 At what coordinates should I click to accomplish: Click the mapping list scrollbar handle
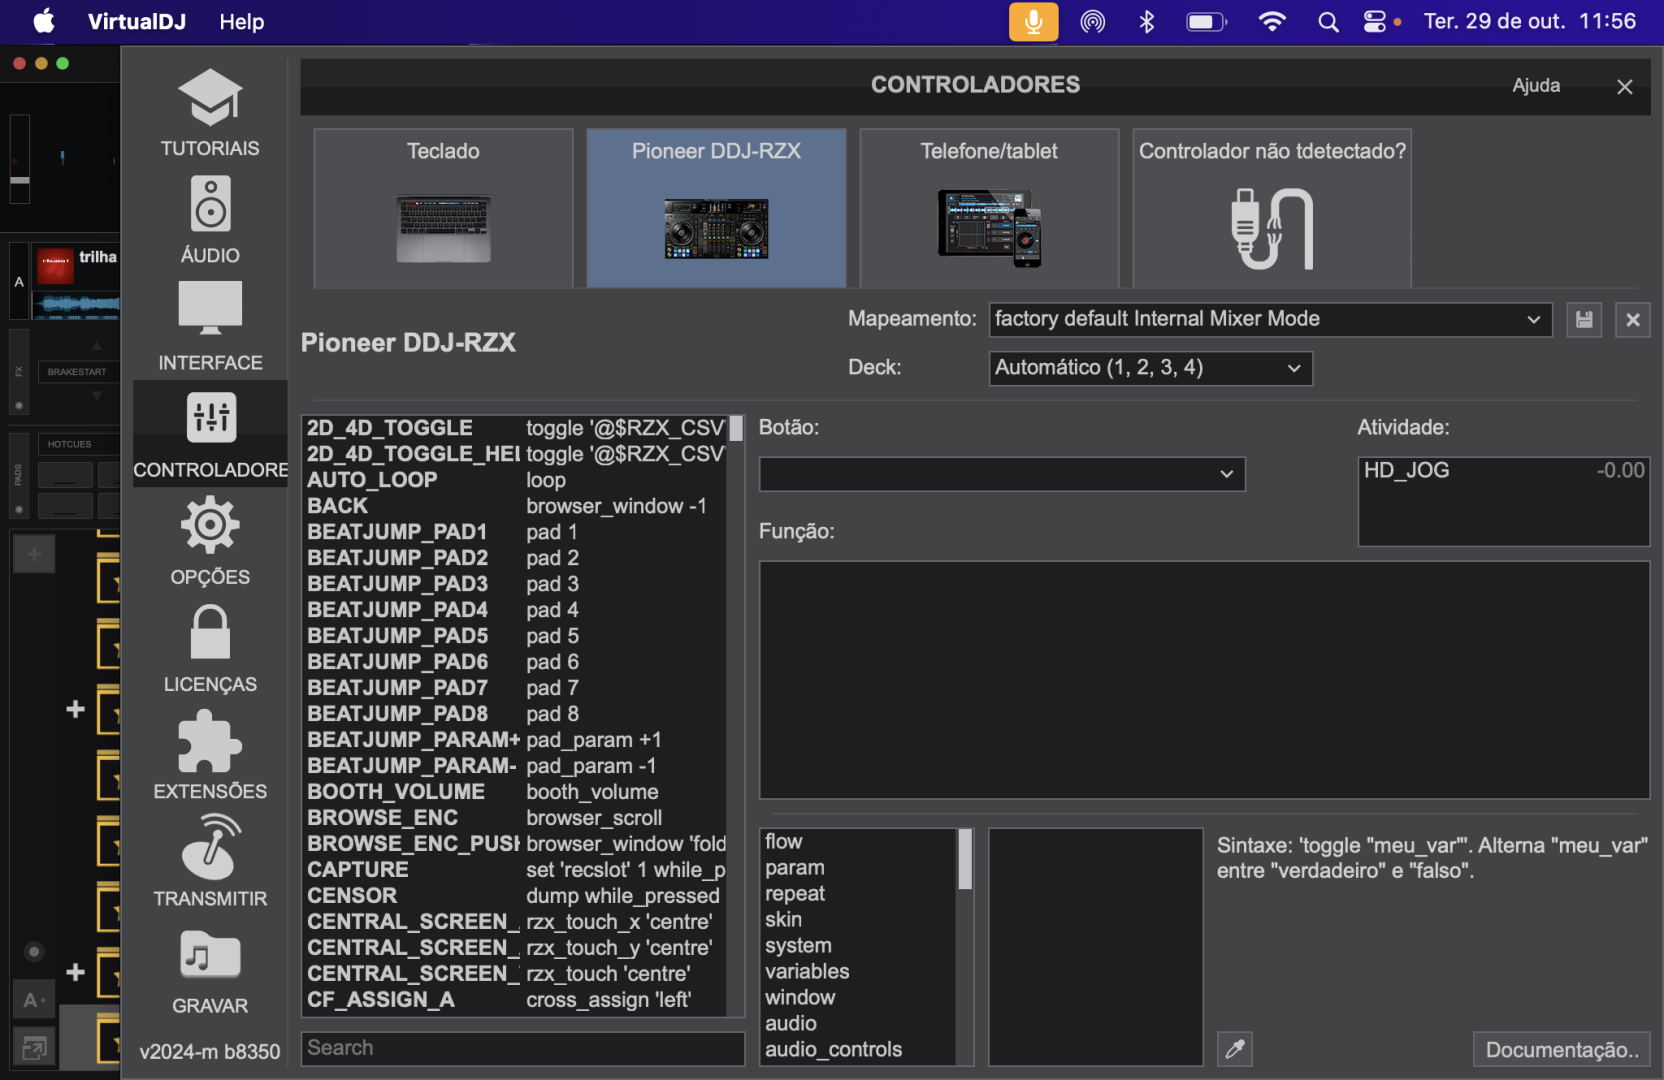click(736, 429)
